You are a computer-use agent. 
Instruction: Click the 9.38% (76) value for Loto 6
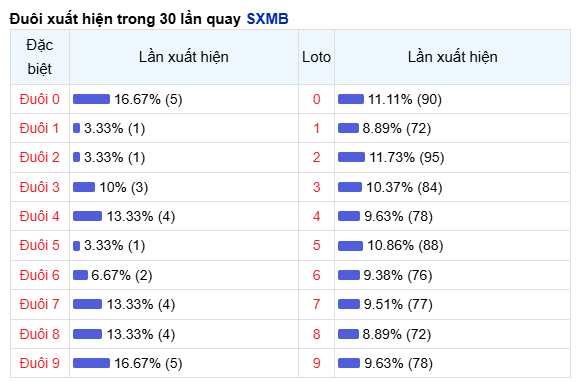pyautogui.click(x=398, y=275)
